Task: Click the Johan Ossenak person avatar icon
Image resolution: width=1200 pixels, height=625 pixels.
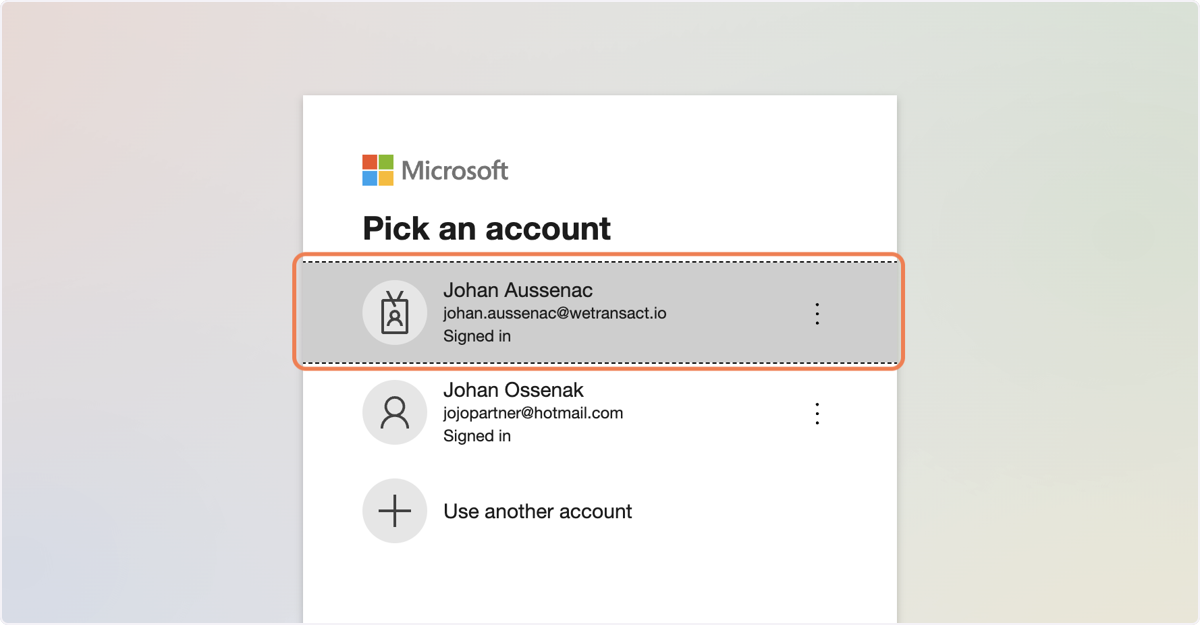Action: 395,412
